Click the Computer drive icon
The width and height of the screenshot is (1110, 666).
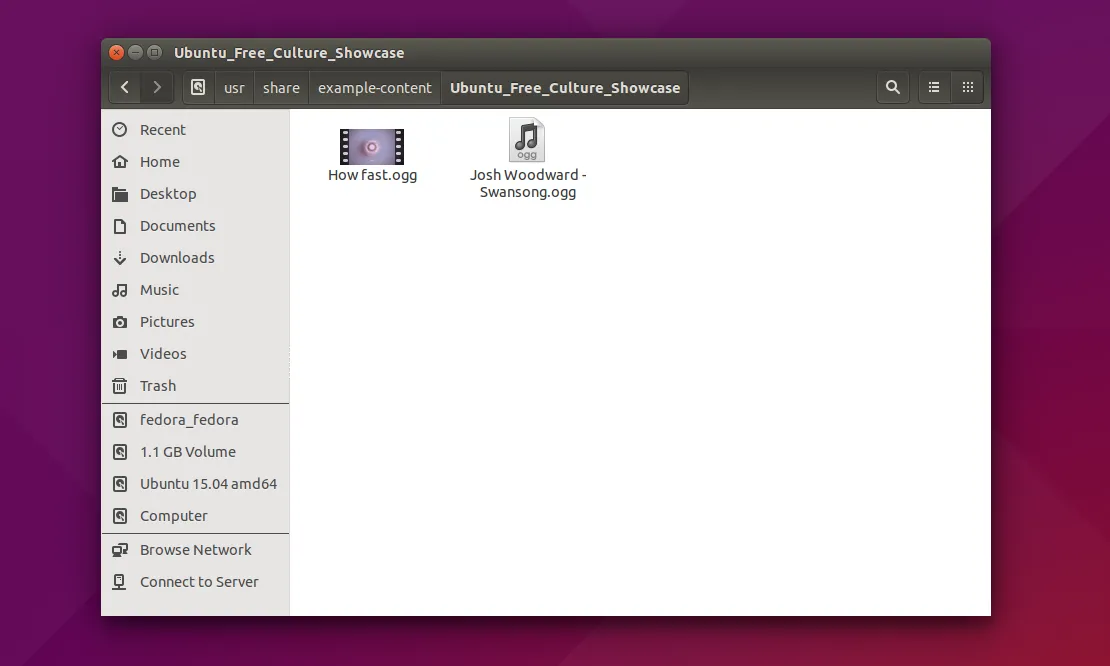pyautogui.click(x=120, y=516)
